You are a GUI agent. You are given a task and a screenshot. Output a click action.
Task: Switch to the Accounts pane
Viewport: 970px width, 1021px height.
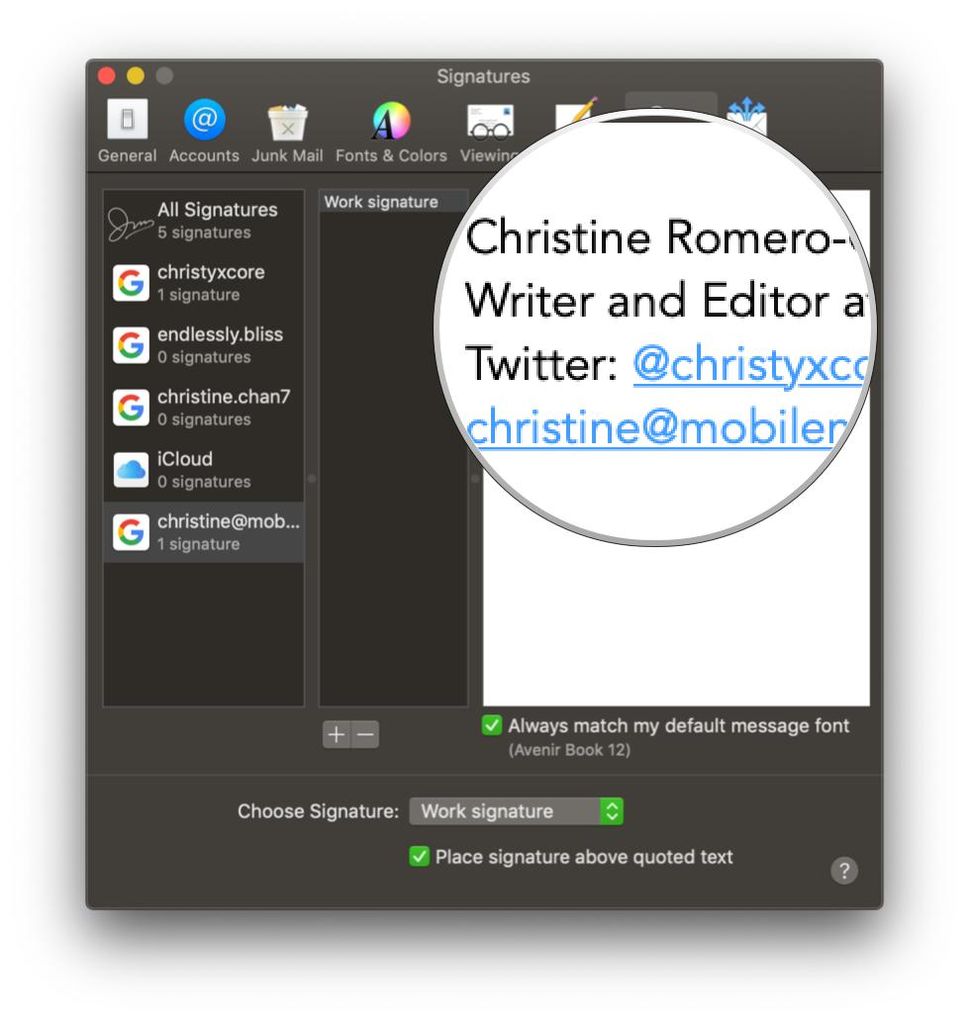pos(203,122)
